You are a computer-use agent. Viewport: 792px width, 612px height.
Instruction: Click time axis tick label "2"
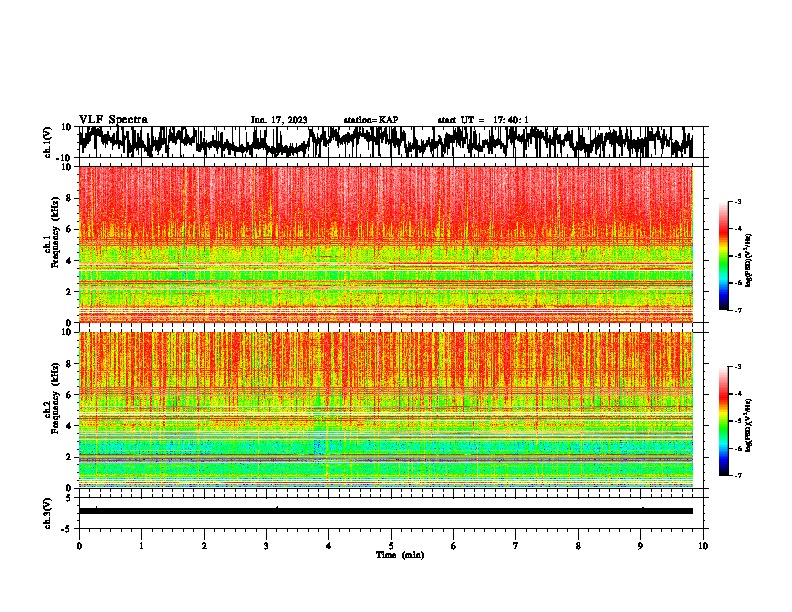(204, 546)
